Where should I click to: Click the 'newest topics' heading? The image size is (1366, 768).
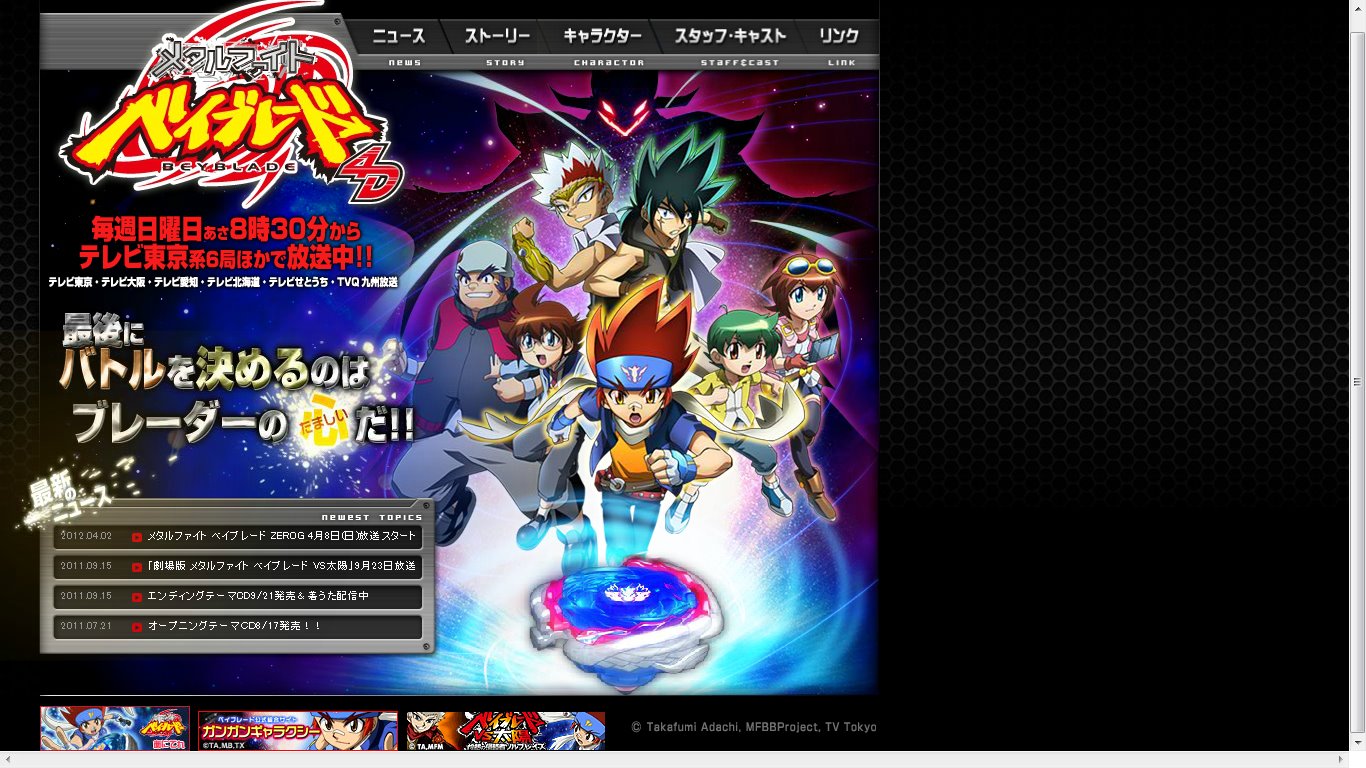[372, 517]
